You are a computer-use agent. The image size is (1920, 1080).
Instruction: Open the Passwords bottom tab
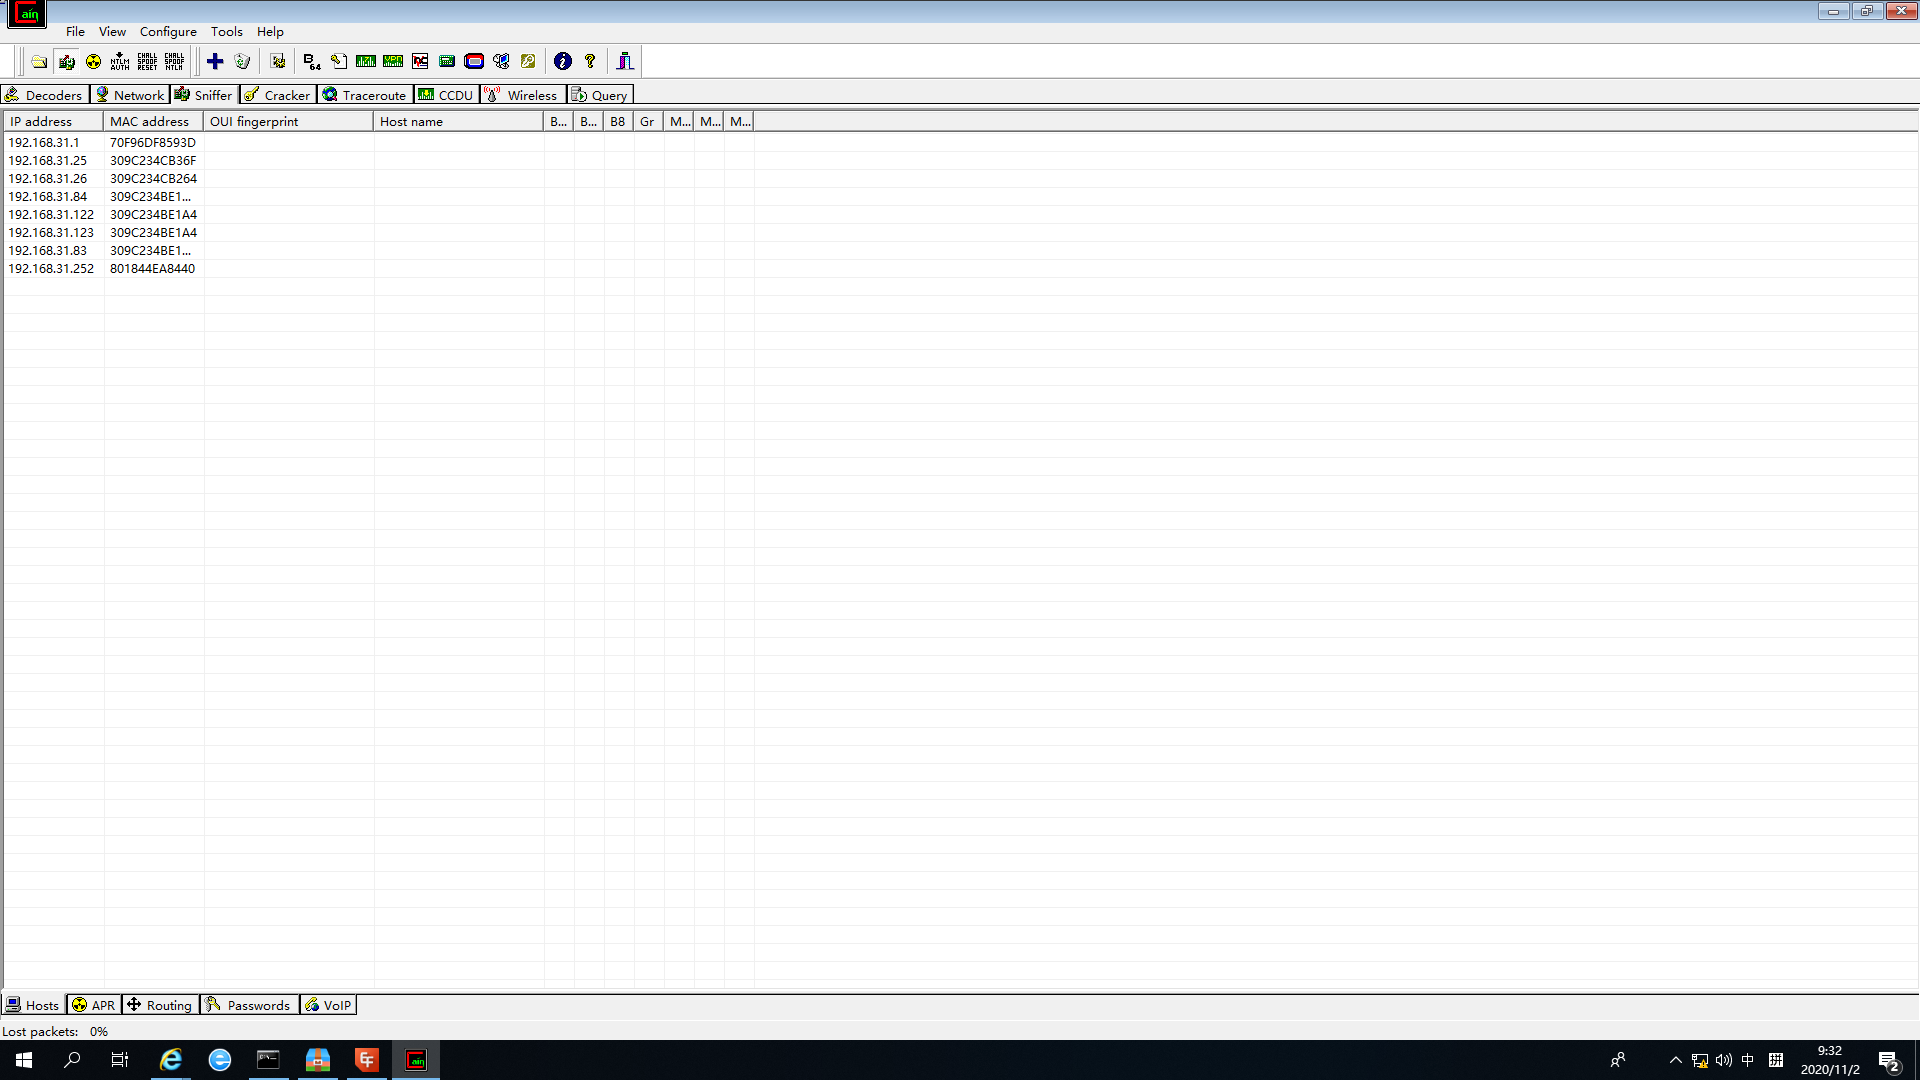point(249,1005)
